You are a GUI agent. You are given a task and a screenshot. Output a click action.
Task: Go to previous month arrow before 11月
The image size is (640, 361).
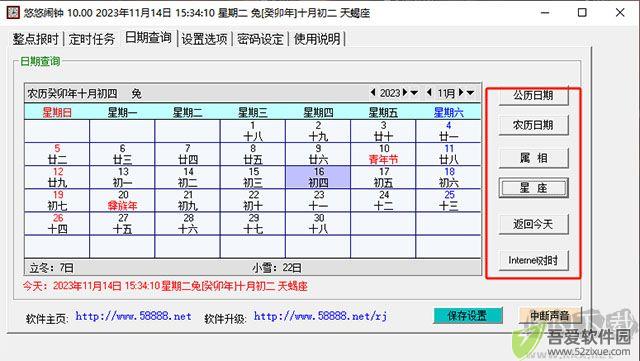(x=429, y=93)
